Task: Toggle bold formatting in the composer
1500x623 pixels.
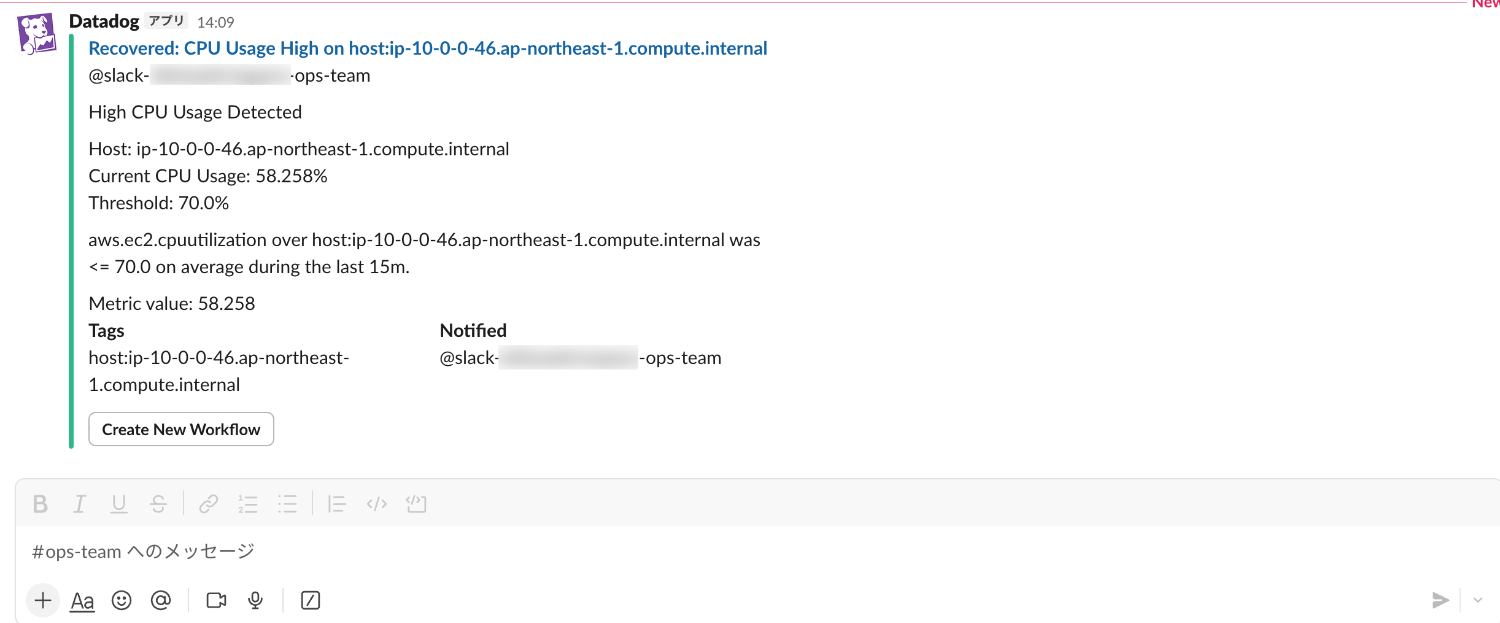Action: [x=40, y=504]
